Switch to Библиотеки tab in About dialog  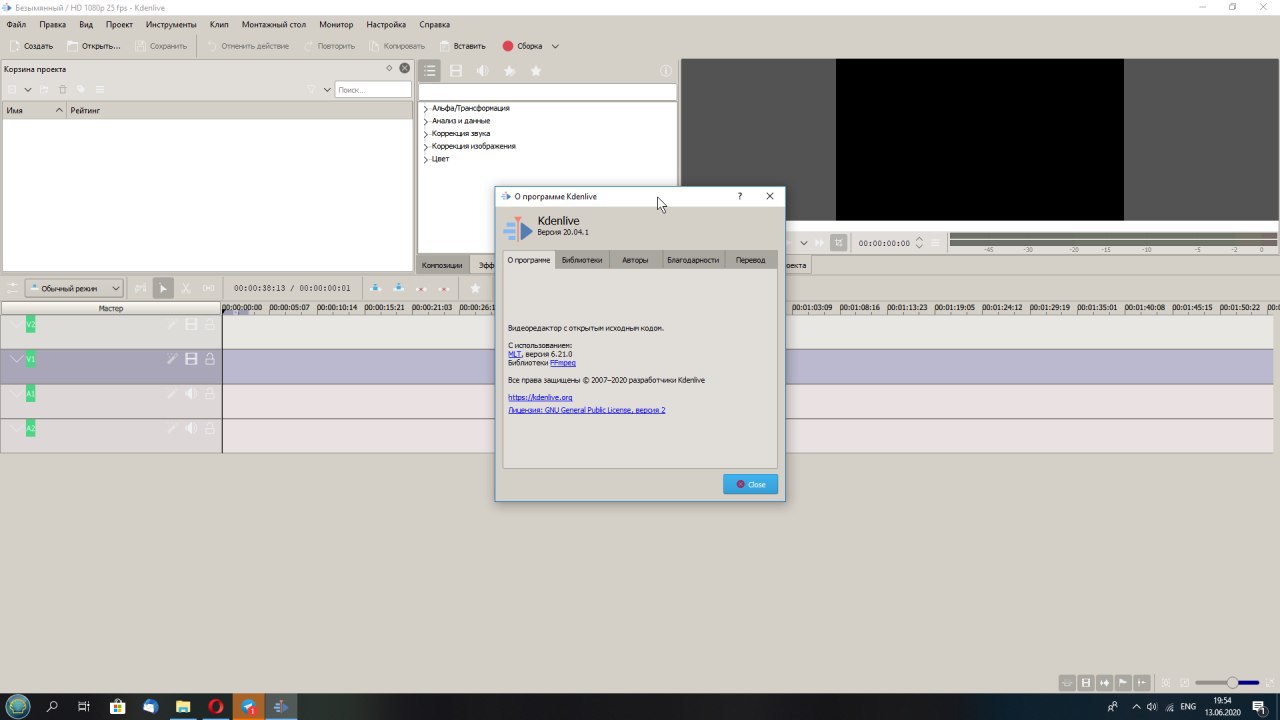pyautogui.click(x=582, y=260)
